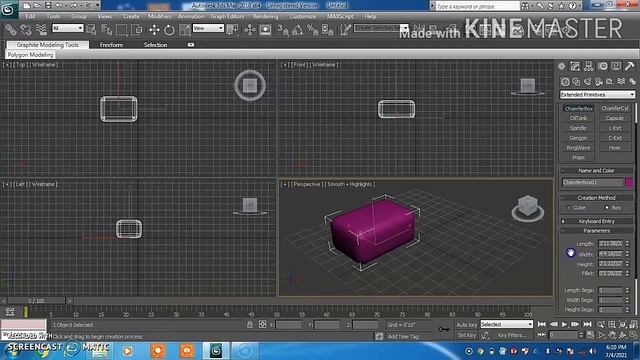
Task: Select Systems category in Create panel
Action: (x=632, y=82)
